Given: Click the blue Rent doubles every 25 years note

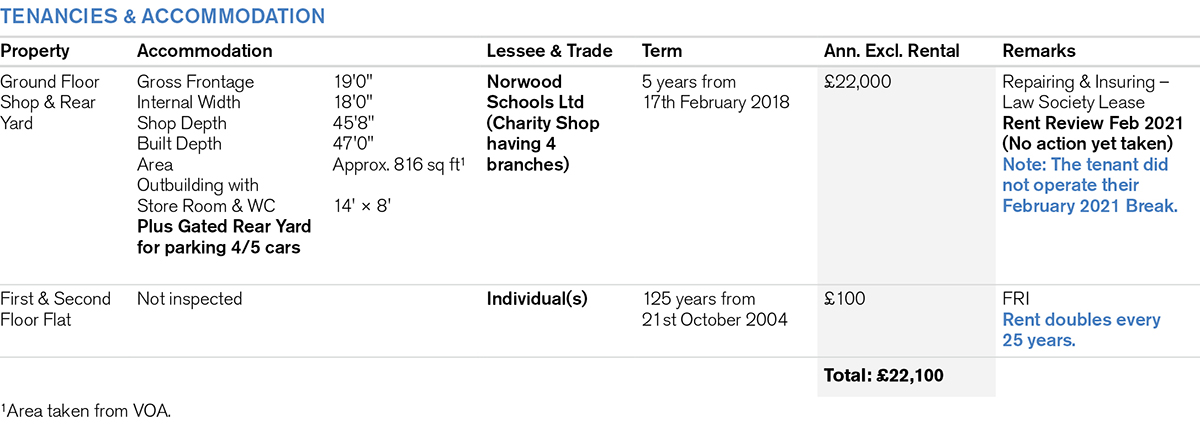Looking at the screenshot, I should click(1081, 330).
